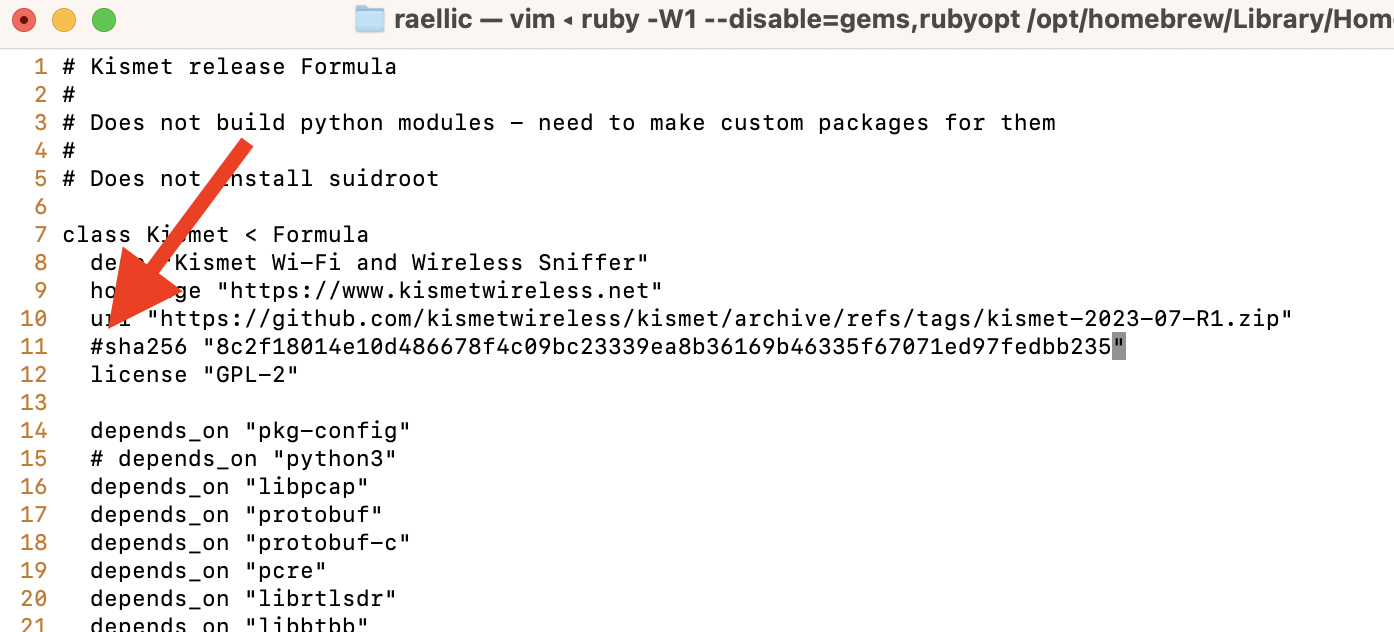Click the commented depends_on "python3" line
The image size is (1394, 632).
[244, 459]
